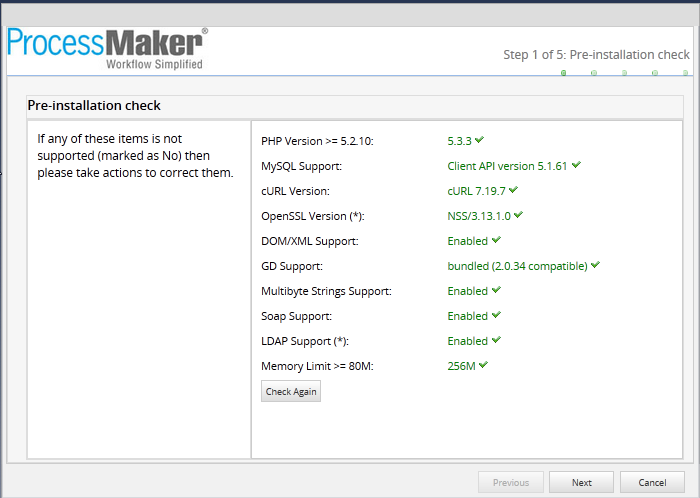
Task: Click the LDAP Support green checkmark
Action: pyautogui.click(x=496, y=340)
